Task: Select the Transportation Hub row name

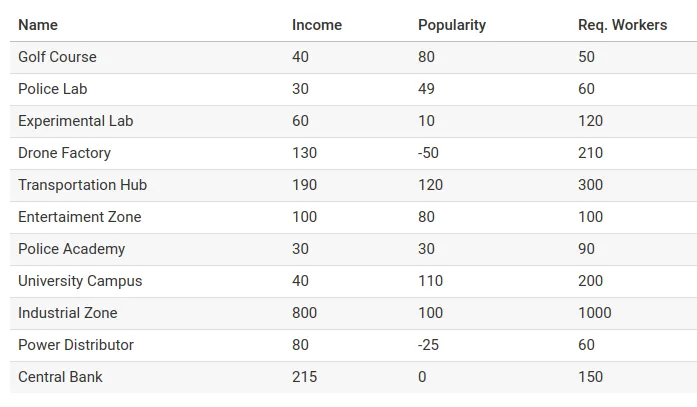Action: tap(82, 185)
